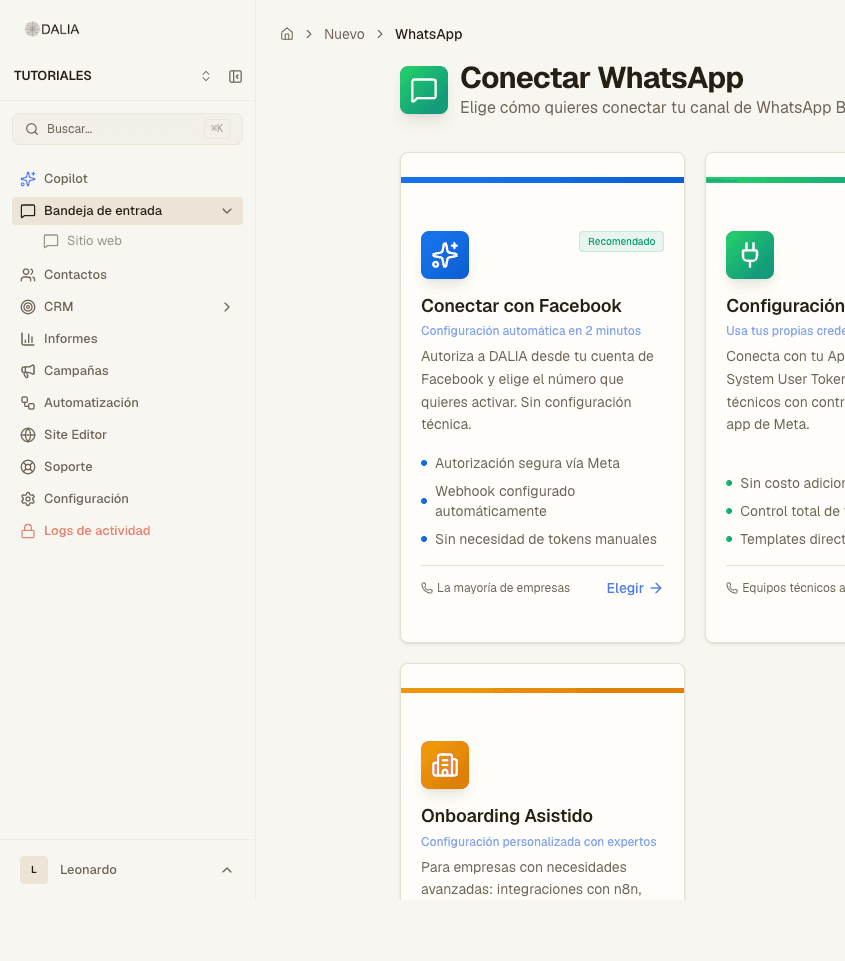Select Bandeja de entrada

(x=127, y=211)
